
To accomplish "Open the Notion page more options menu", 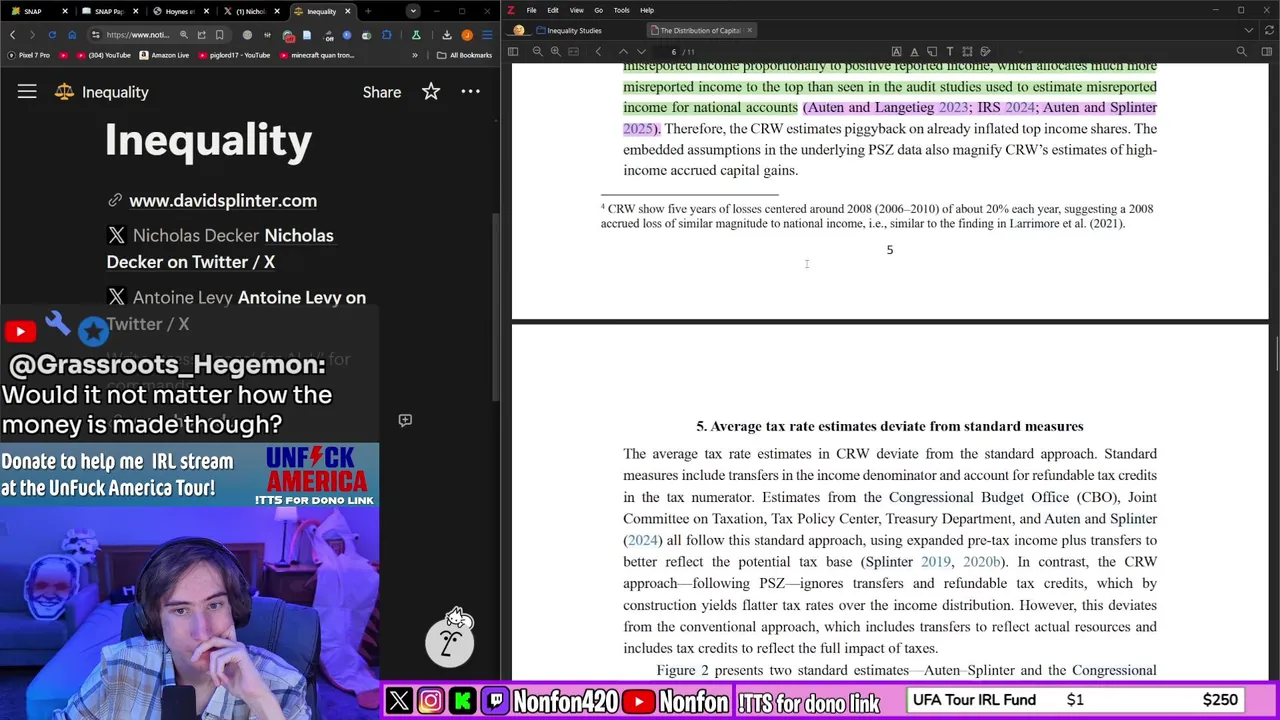I will coord(470,92).
